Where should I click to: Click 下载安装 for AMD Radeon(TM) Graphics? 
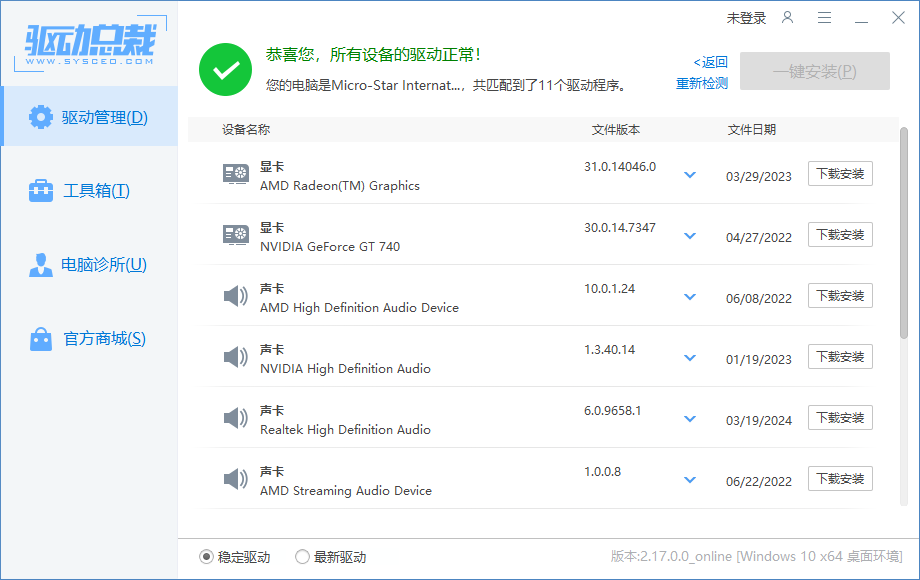(840, 174)
